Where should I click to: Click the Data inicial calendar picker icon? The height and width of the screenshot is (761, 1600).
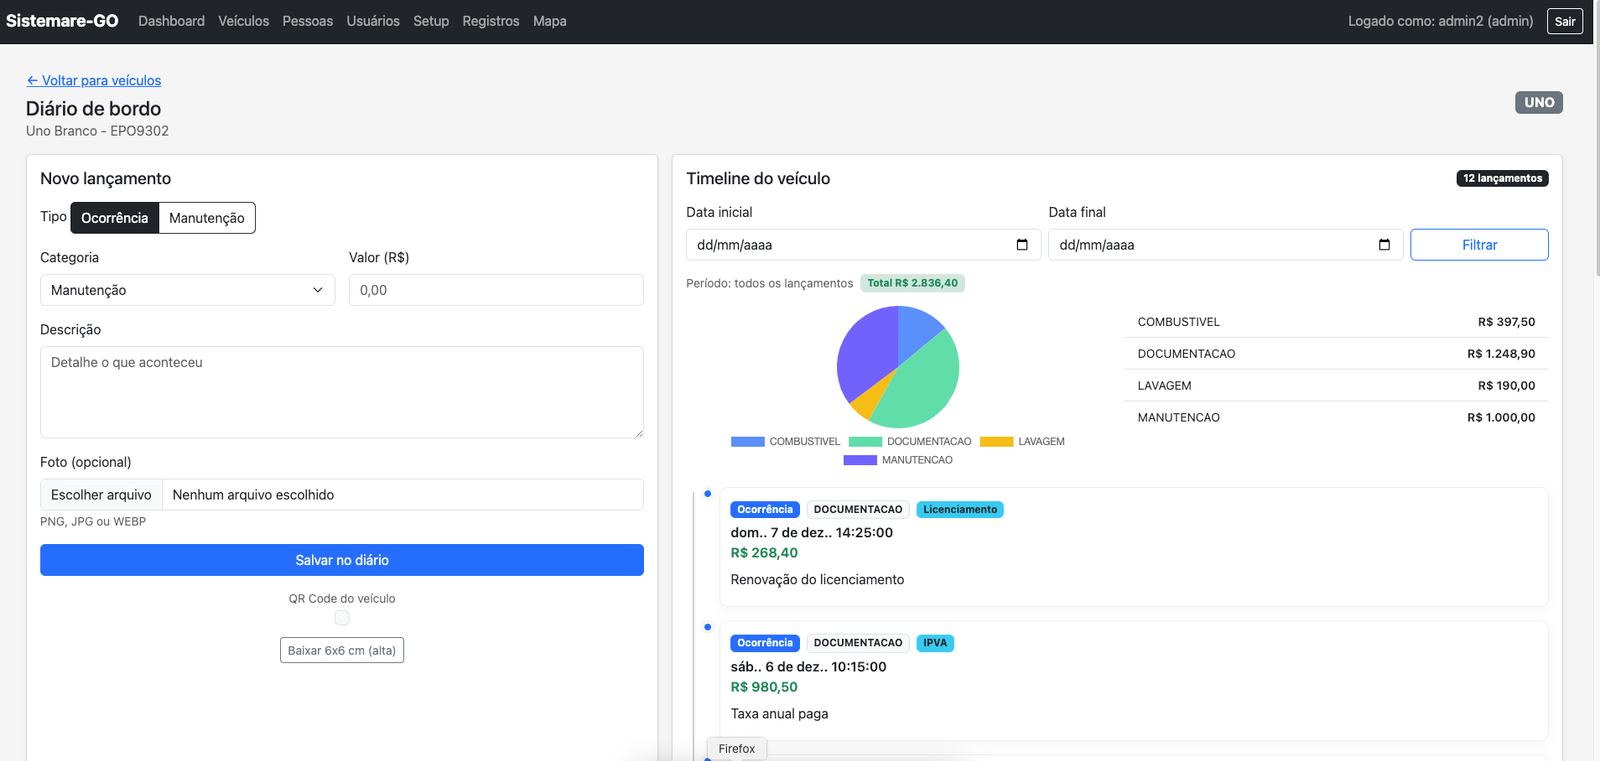pyautogui.click(x=1022, y=245)
